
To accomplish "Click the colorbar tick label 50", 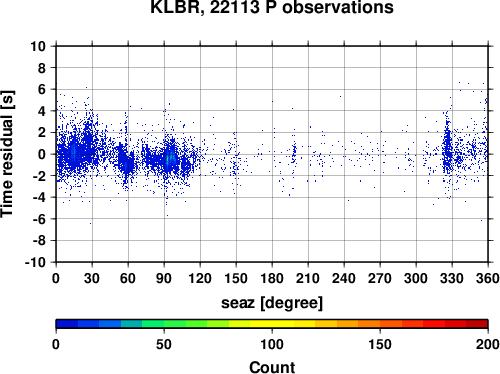I will pyautogui.click(x=164, y=344).
